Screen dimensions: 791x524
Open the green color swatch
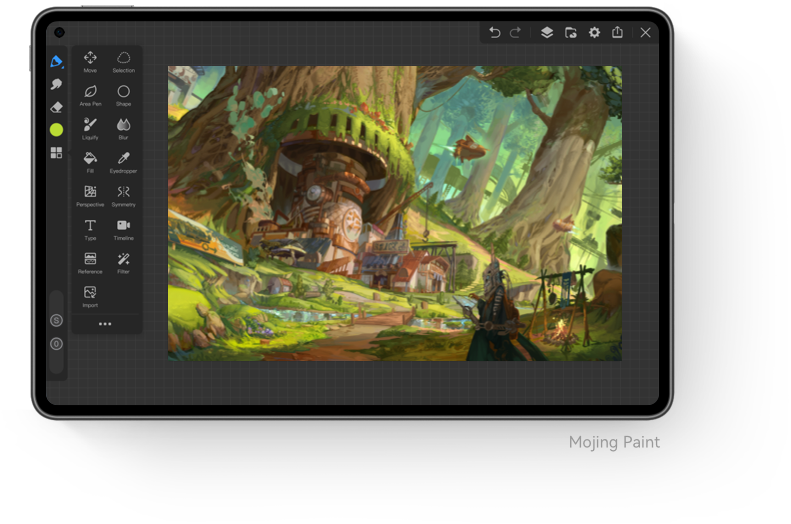pos(56,130)
